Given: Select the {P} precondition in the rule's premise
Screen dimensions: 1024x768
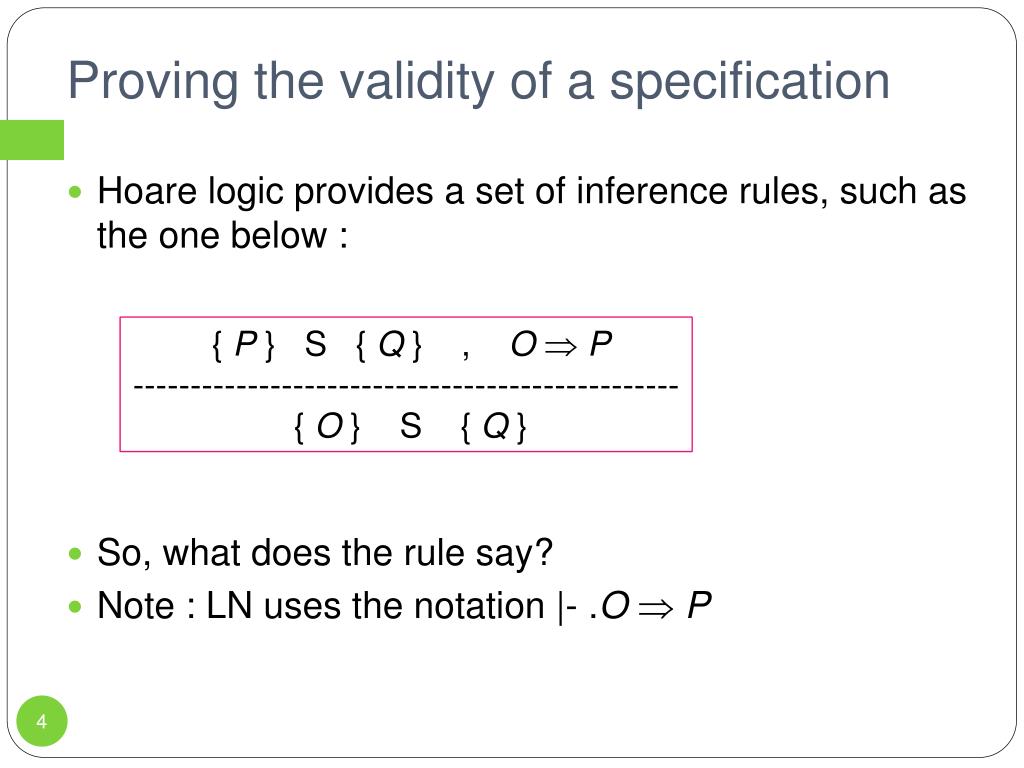Looking at the screenshot, I should pyautogui.click(x=244, y=345).
